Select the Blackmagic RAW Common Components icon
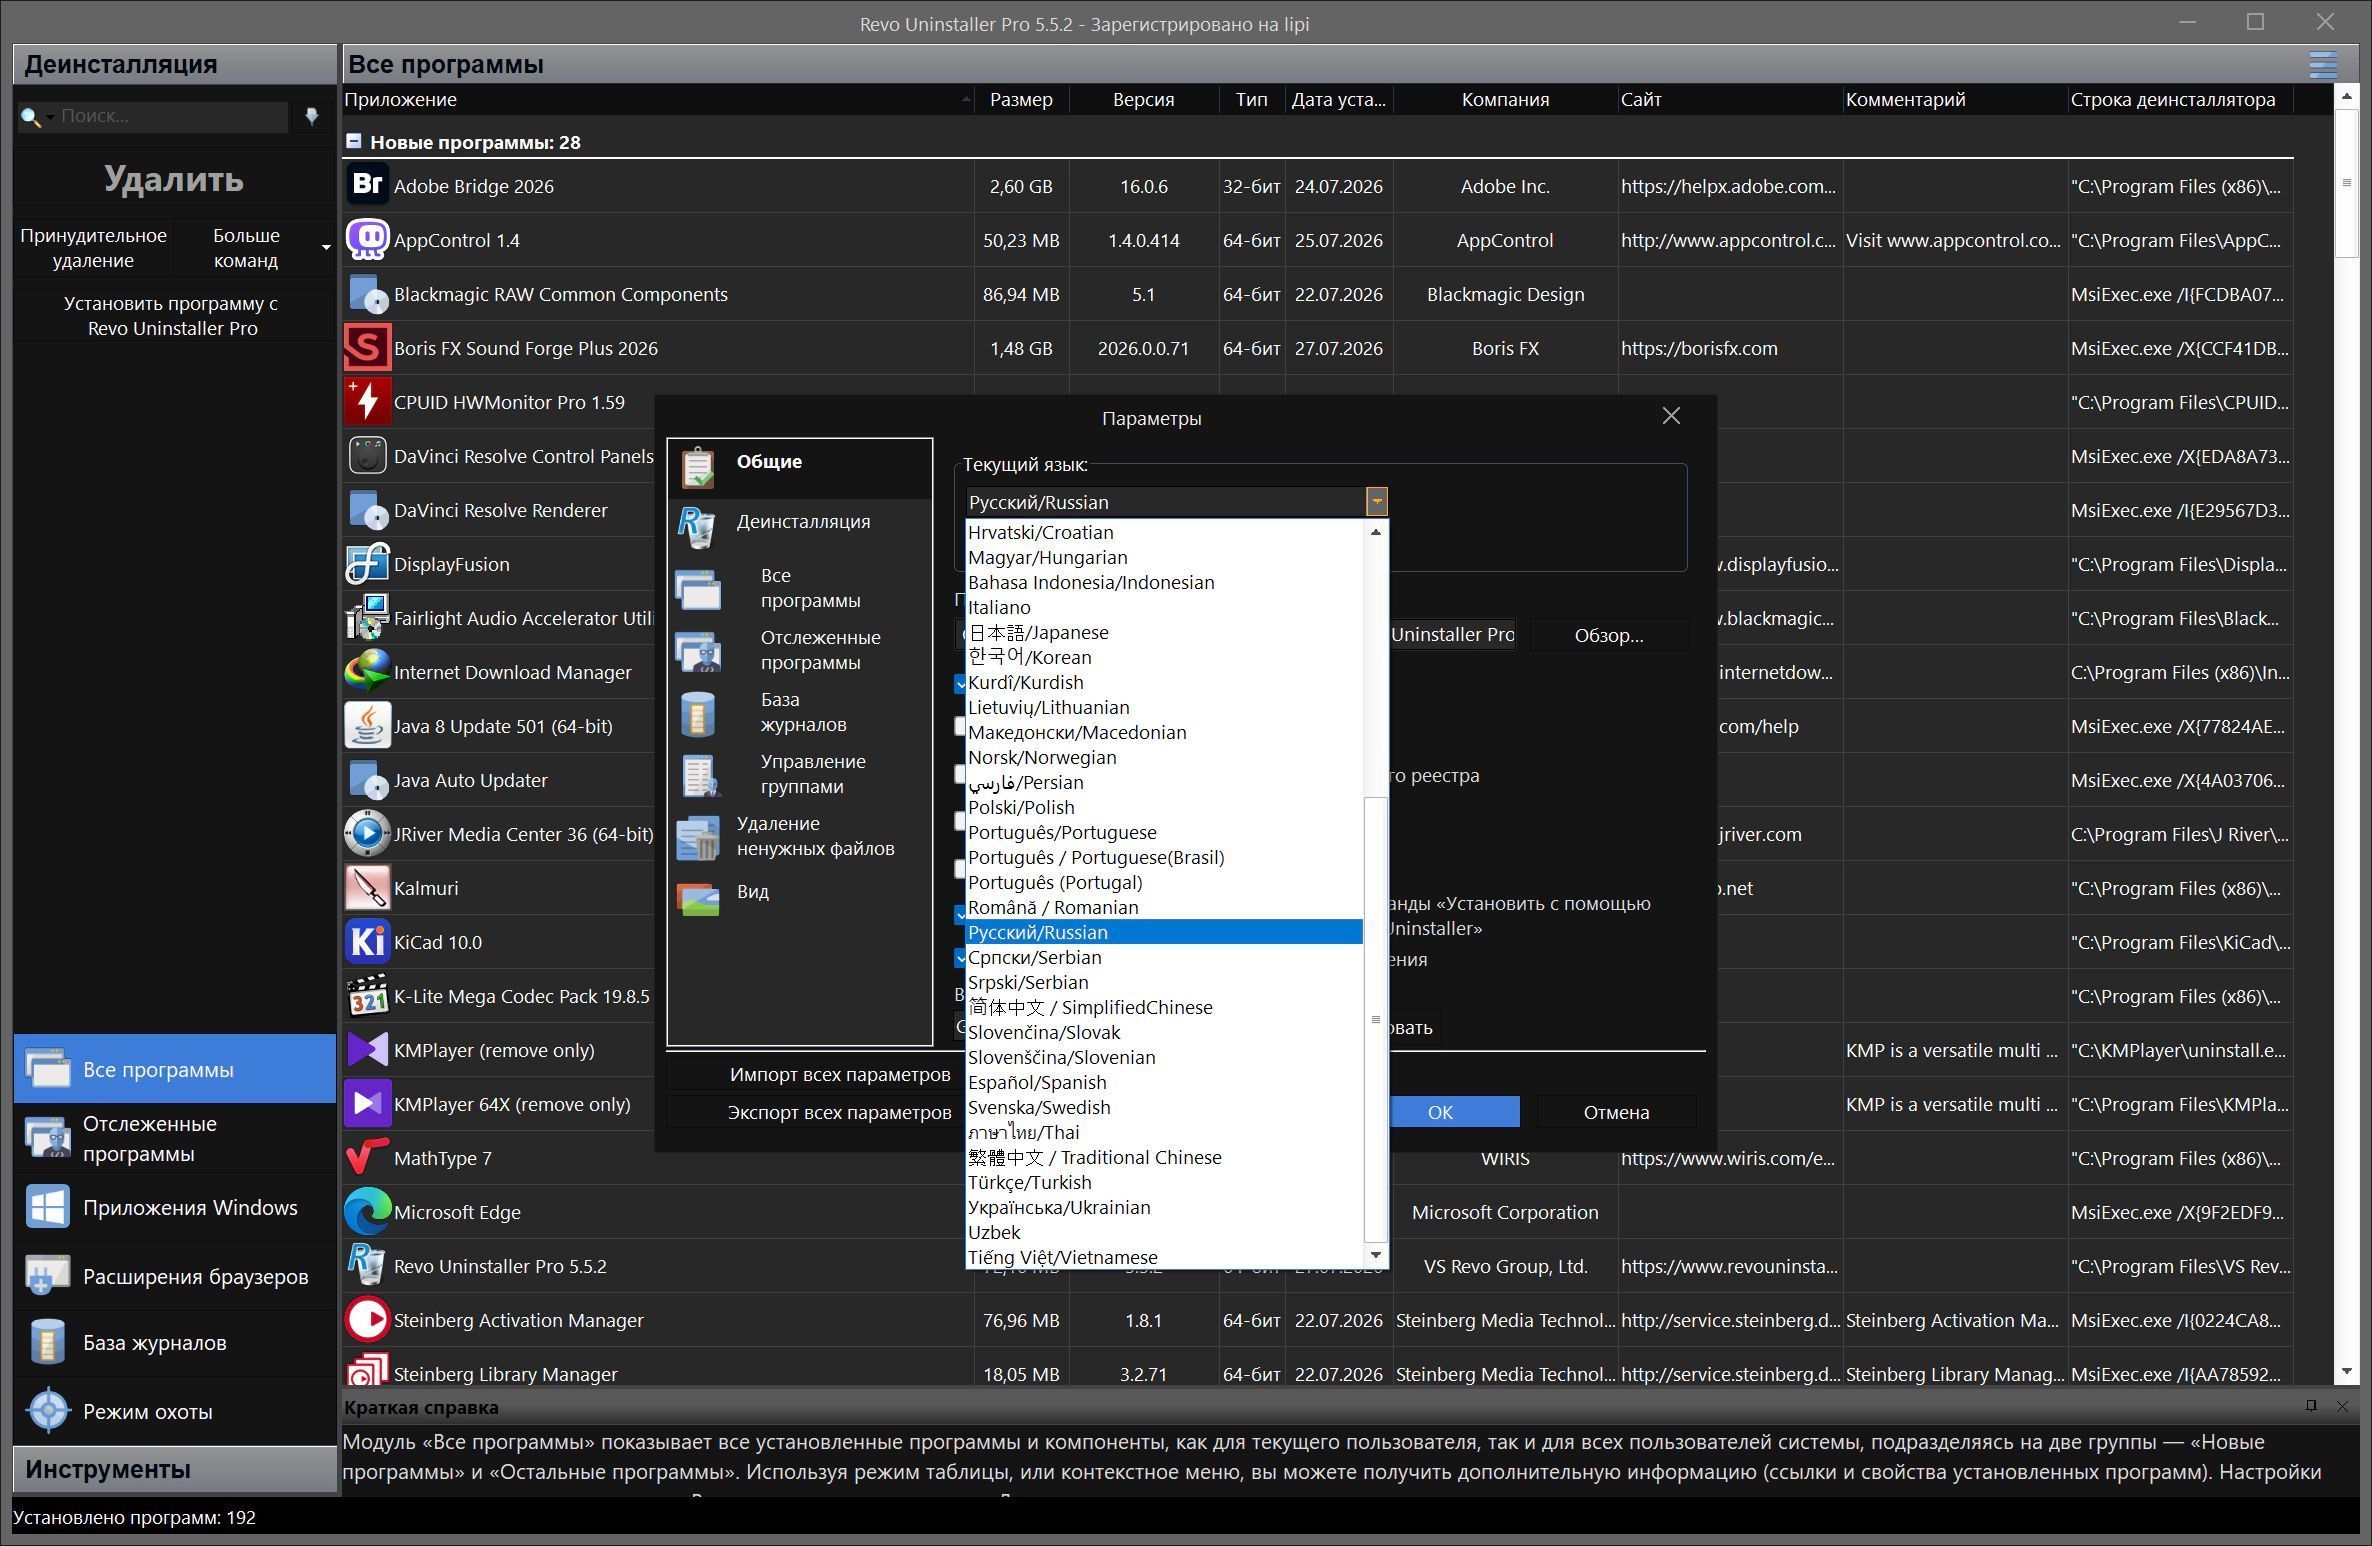The height and width of the screenshot is (1546, 2372). click(x=367, y=294)
